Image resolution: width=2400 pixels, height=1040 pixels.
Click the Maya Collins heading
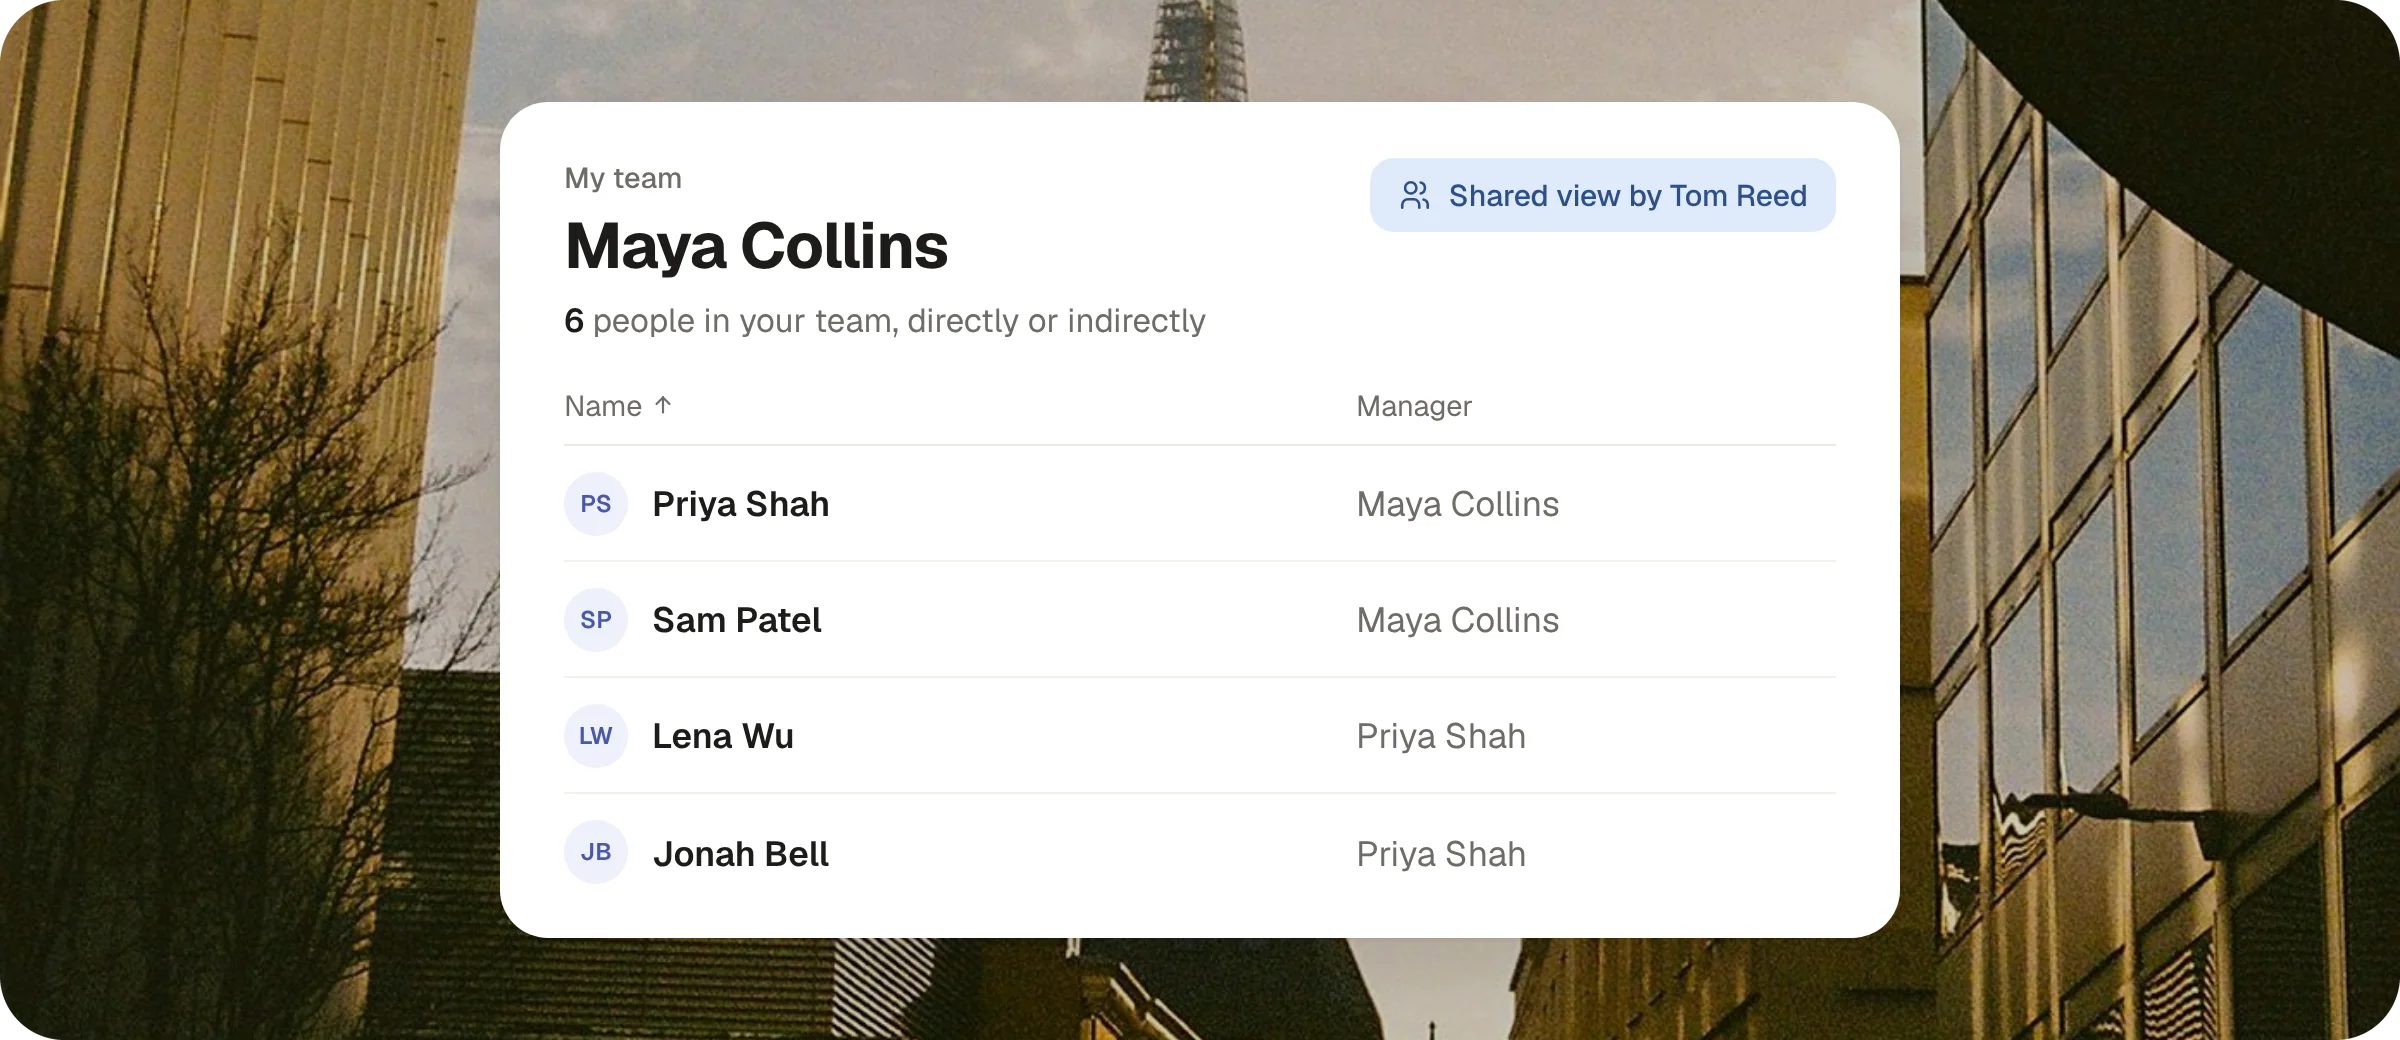756,246
